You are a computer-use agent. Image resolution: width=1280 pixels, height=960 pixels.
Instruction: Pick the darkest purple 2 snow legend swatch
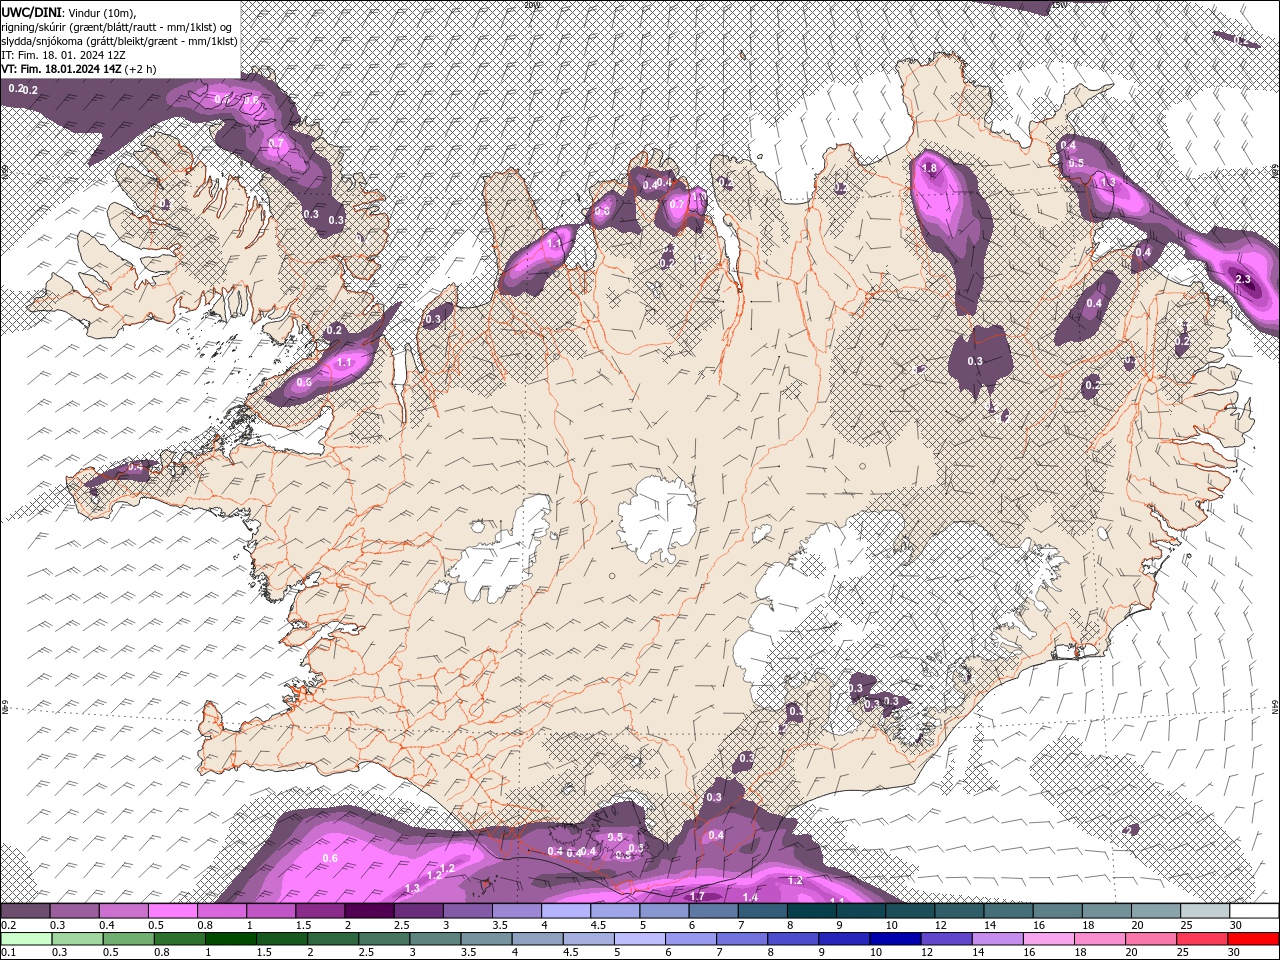coord(369,911)
